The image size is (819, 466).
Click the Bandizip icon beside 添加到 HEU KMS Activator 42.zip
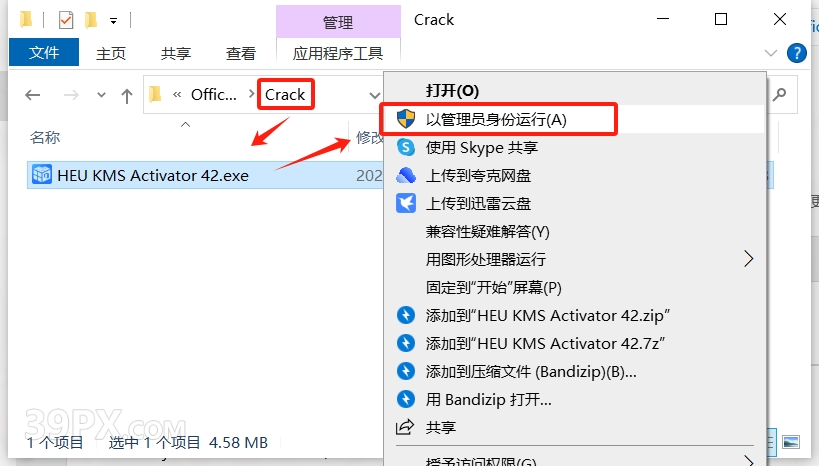(x=406, y=315)
